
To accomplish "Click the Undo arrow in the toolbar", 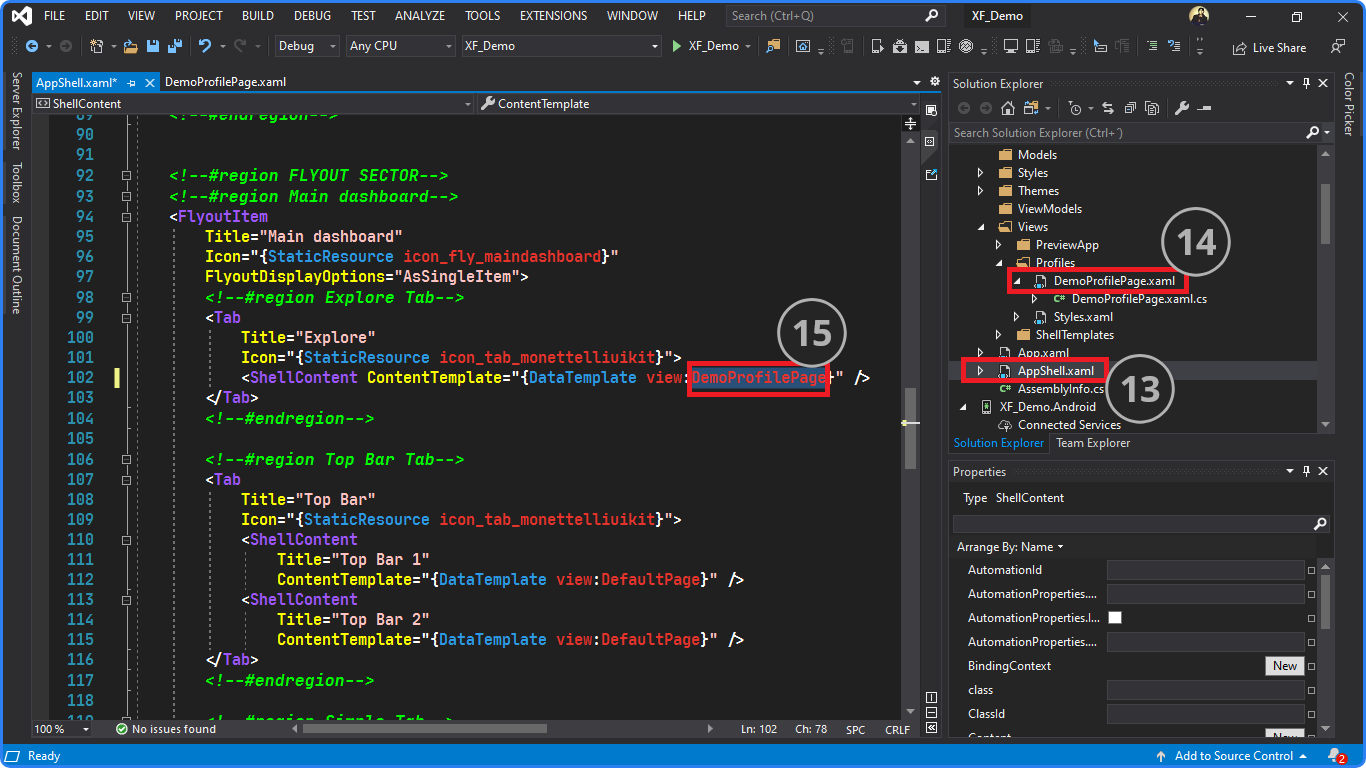I will (x=205, y=46).
